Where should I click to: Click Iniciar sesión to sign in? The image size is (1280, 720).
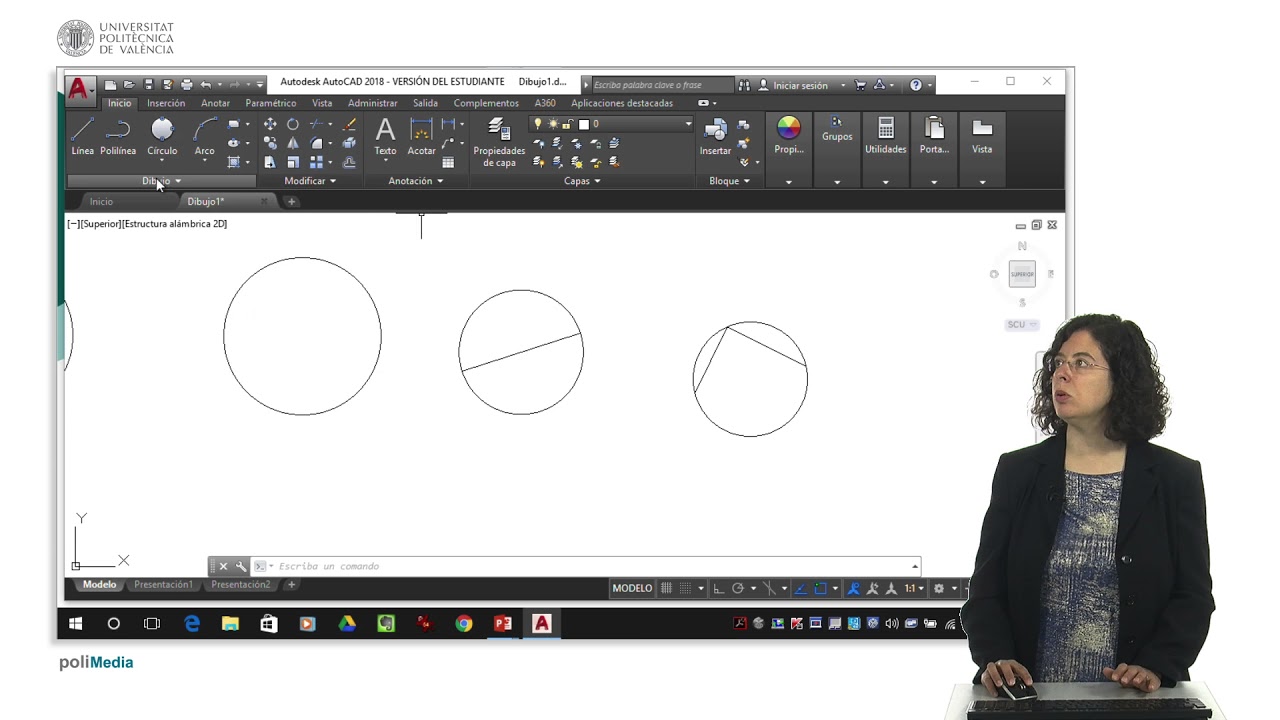[x=800, y=85]
